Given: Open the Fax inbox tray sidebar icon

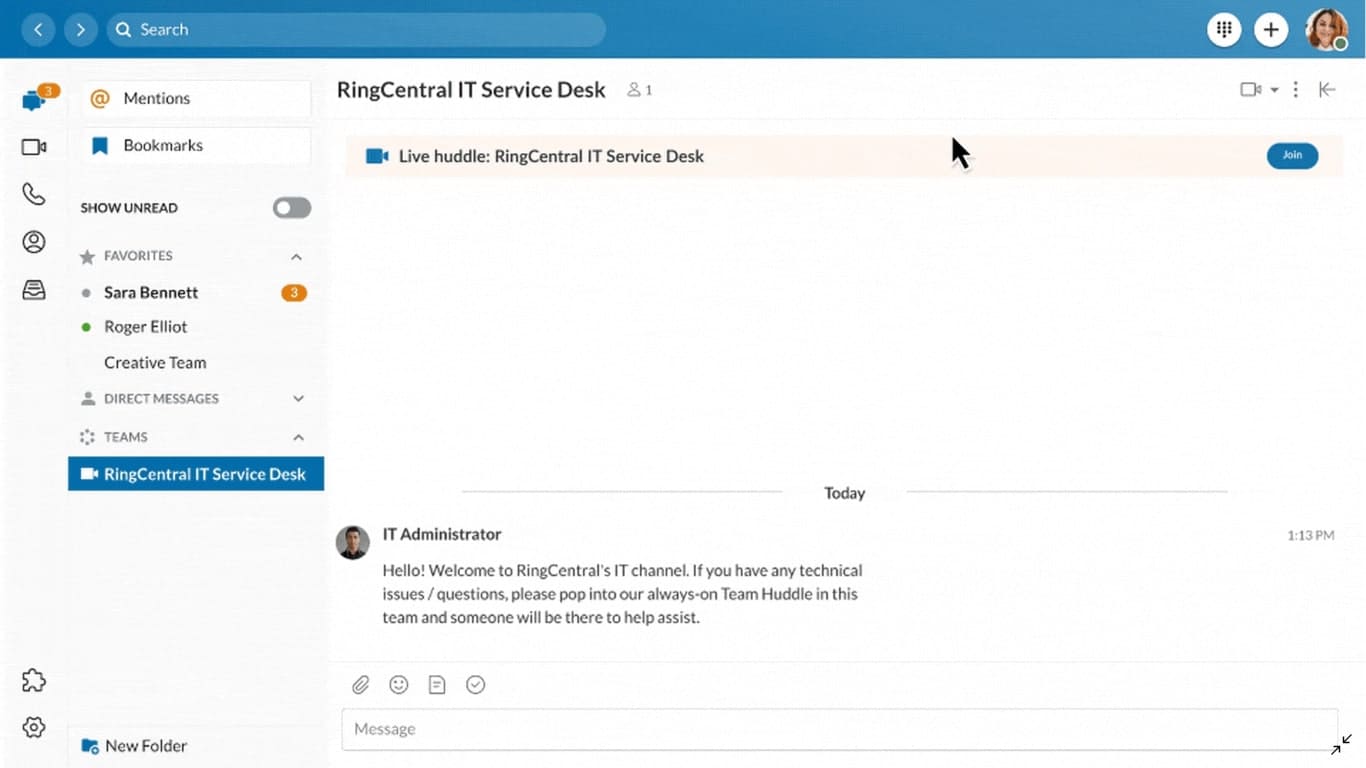Looking at the screenshot, I should tap(34, 290).
